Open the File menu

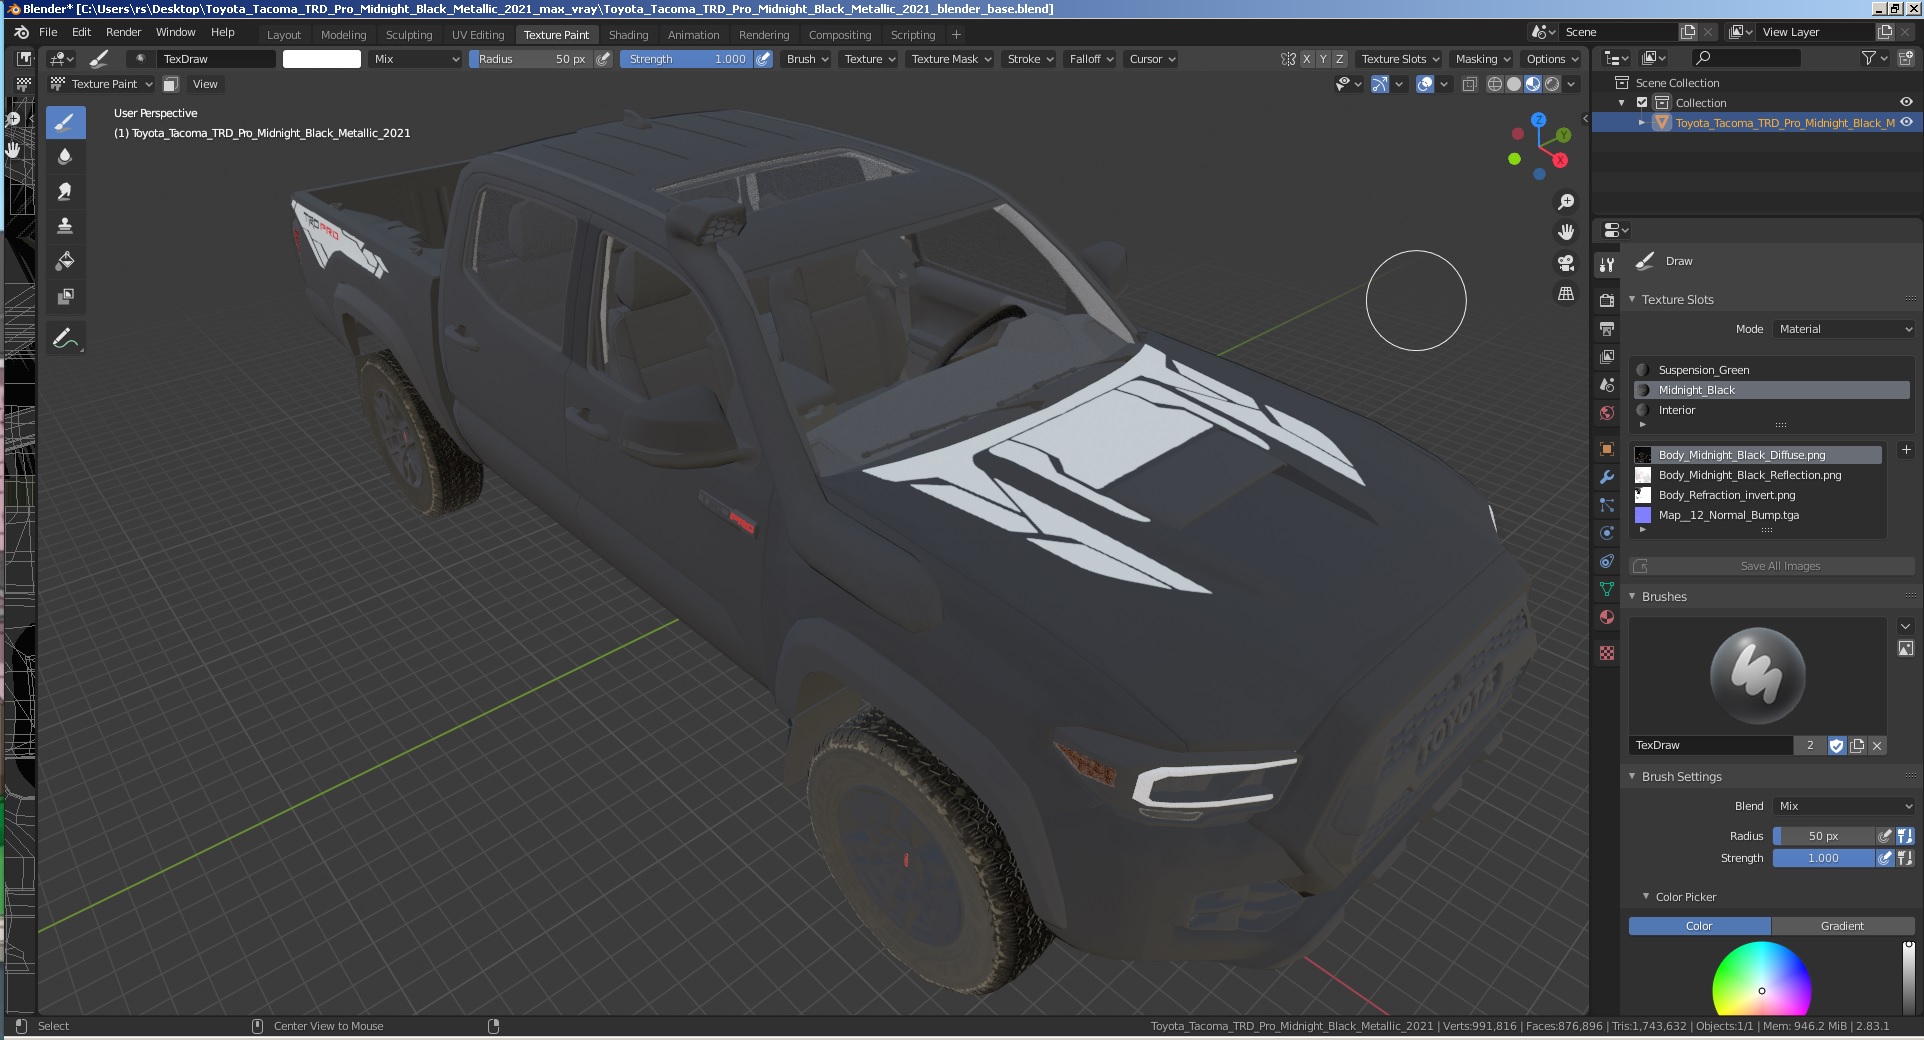tap(48, 32)
